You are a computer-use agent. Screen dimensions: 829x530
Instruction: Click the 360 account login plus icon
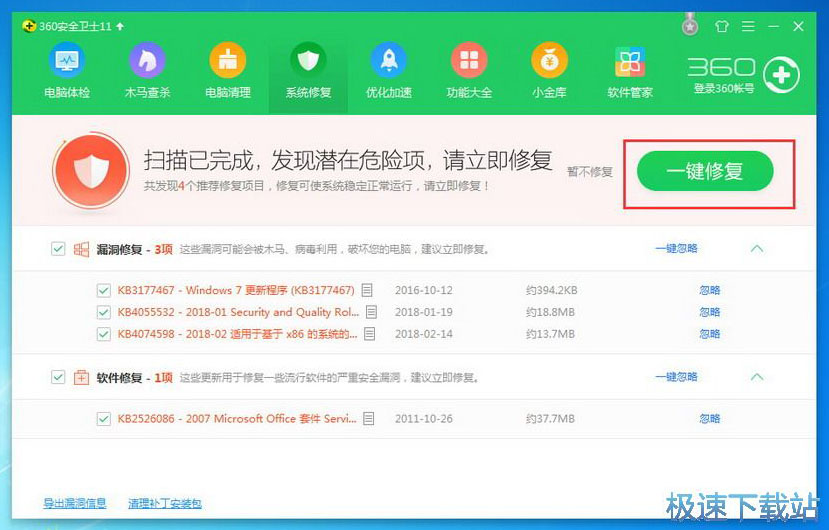pos(781,75)
